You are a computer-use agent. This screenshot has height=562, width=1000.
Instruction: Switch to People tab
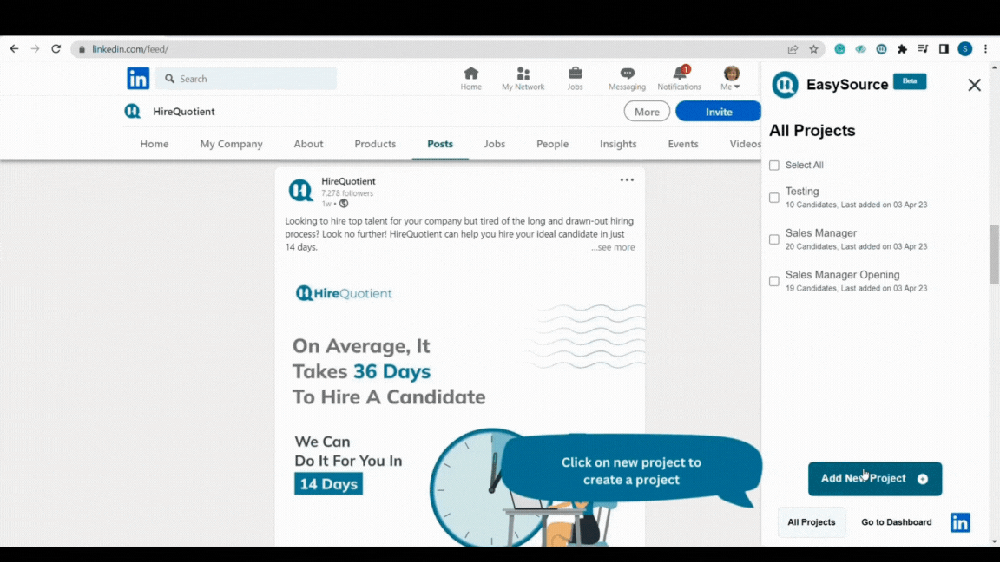(552, 144)
